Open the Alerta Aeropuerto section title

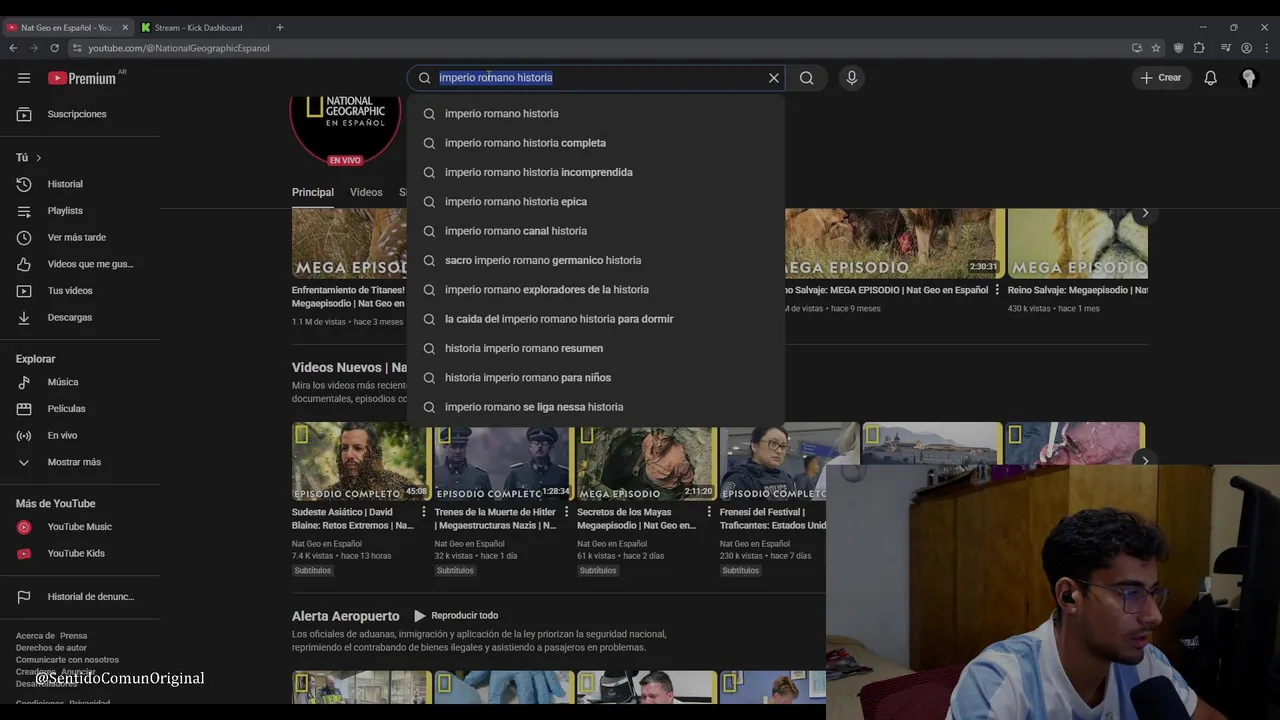coord(345,616)
